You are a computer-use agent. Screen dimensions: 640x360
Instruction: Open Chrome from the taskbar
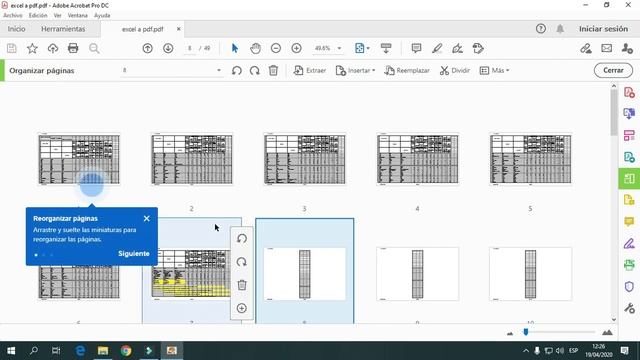click(x=126, y=350)
